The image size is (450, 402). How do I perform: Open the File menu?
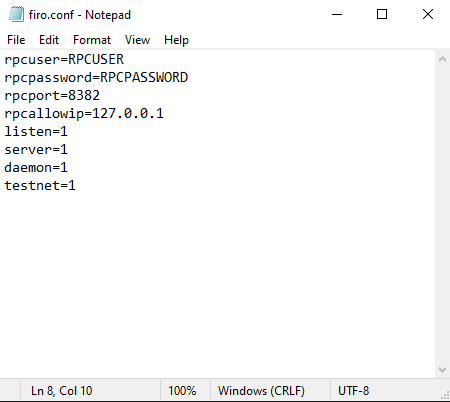click(x=16, y=40)
